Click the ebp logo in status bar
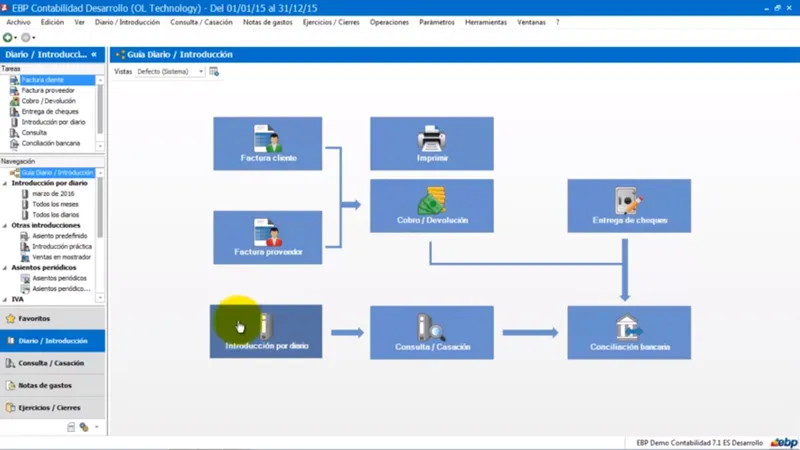Screen dimensions: 800x450 pyautogui.click(x=784, y=442)
